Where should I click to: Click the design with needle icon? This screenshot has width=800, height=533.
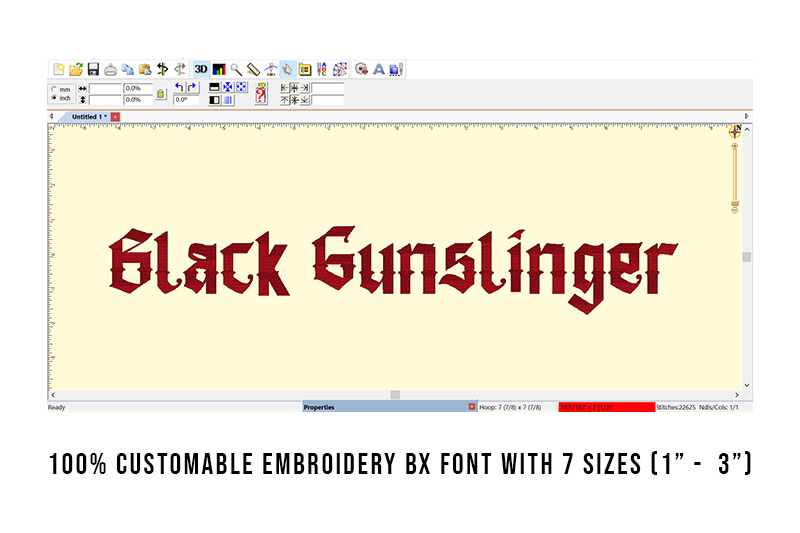(x=396, y=69)
